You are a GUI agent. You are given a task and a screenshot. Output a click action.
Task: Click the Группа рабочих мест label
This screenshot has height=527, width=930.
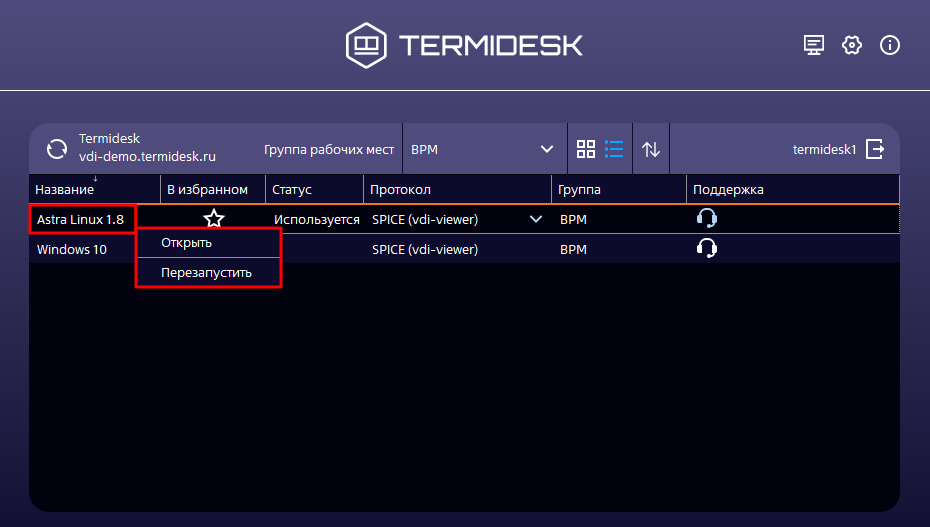[329, 150]
